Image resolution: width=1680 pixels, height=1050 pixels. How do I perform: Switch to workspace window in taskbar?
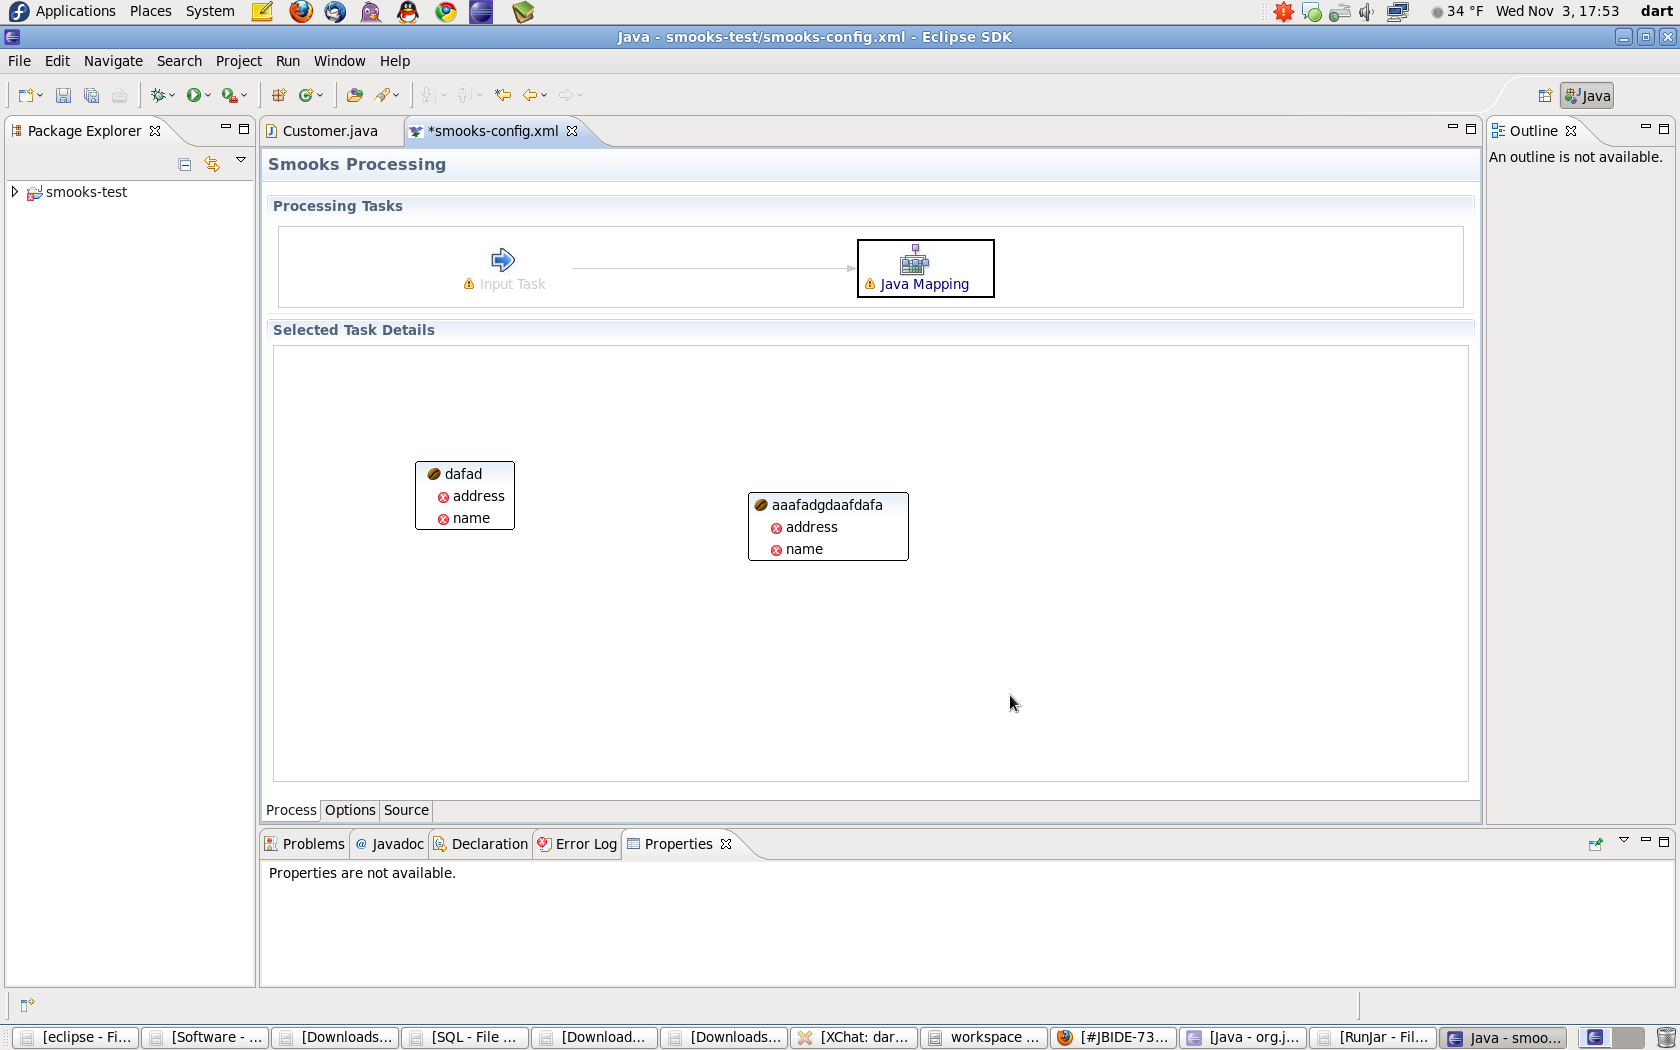983,1038
